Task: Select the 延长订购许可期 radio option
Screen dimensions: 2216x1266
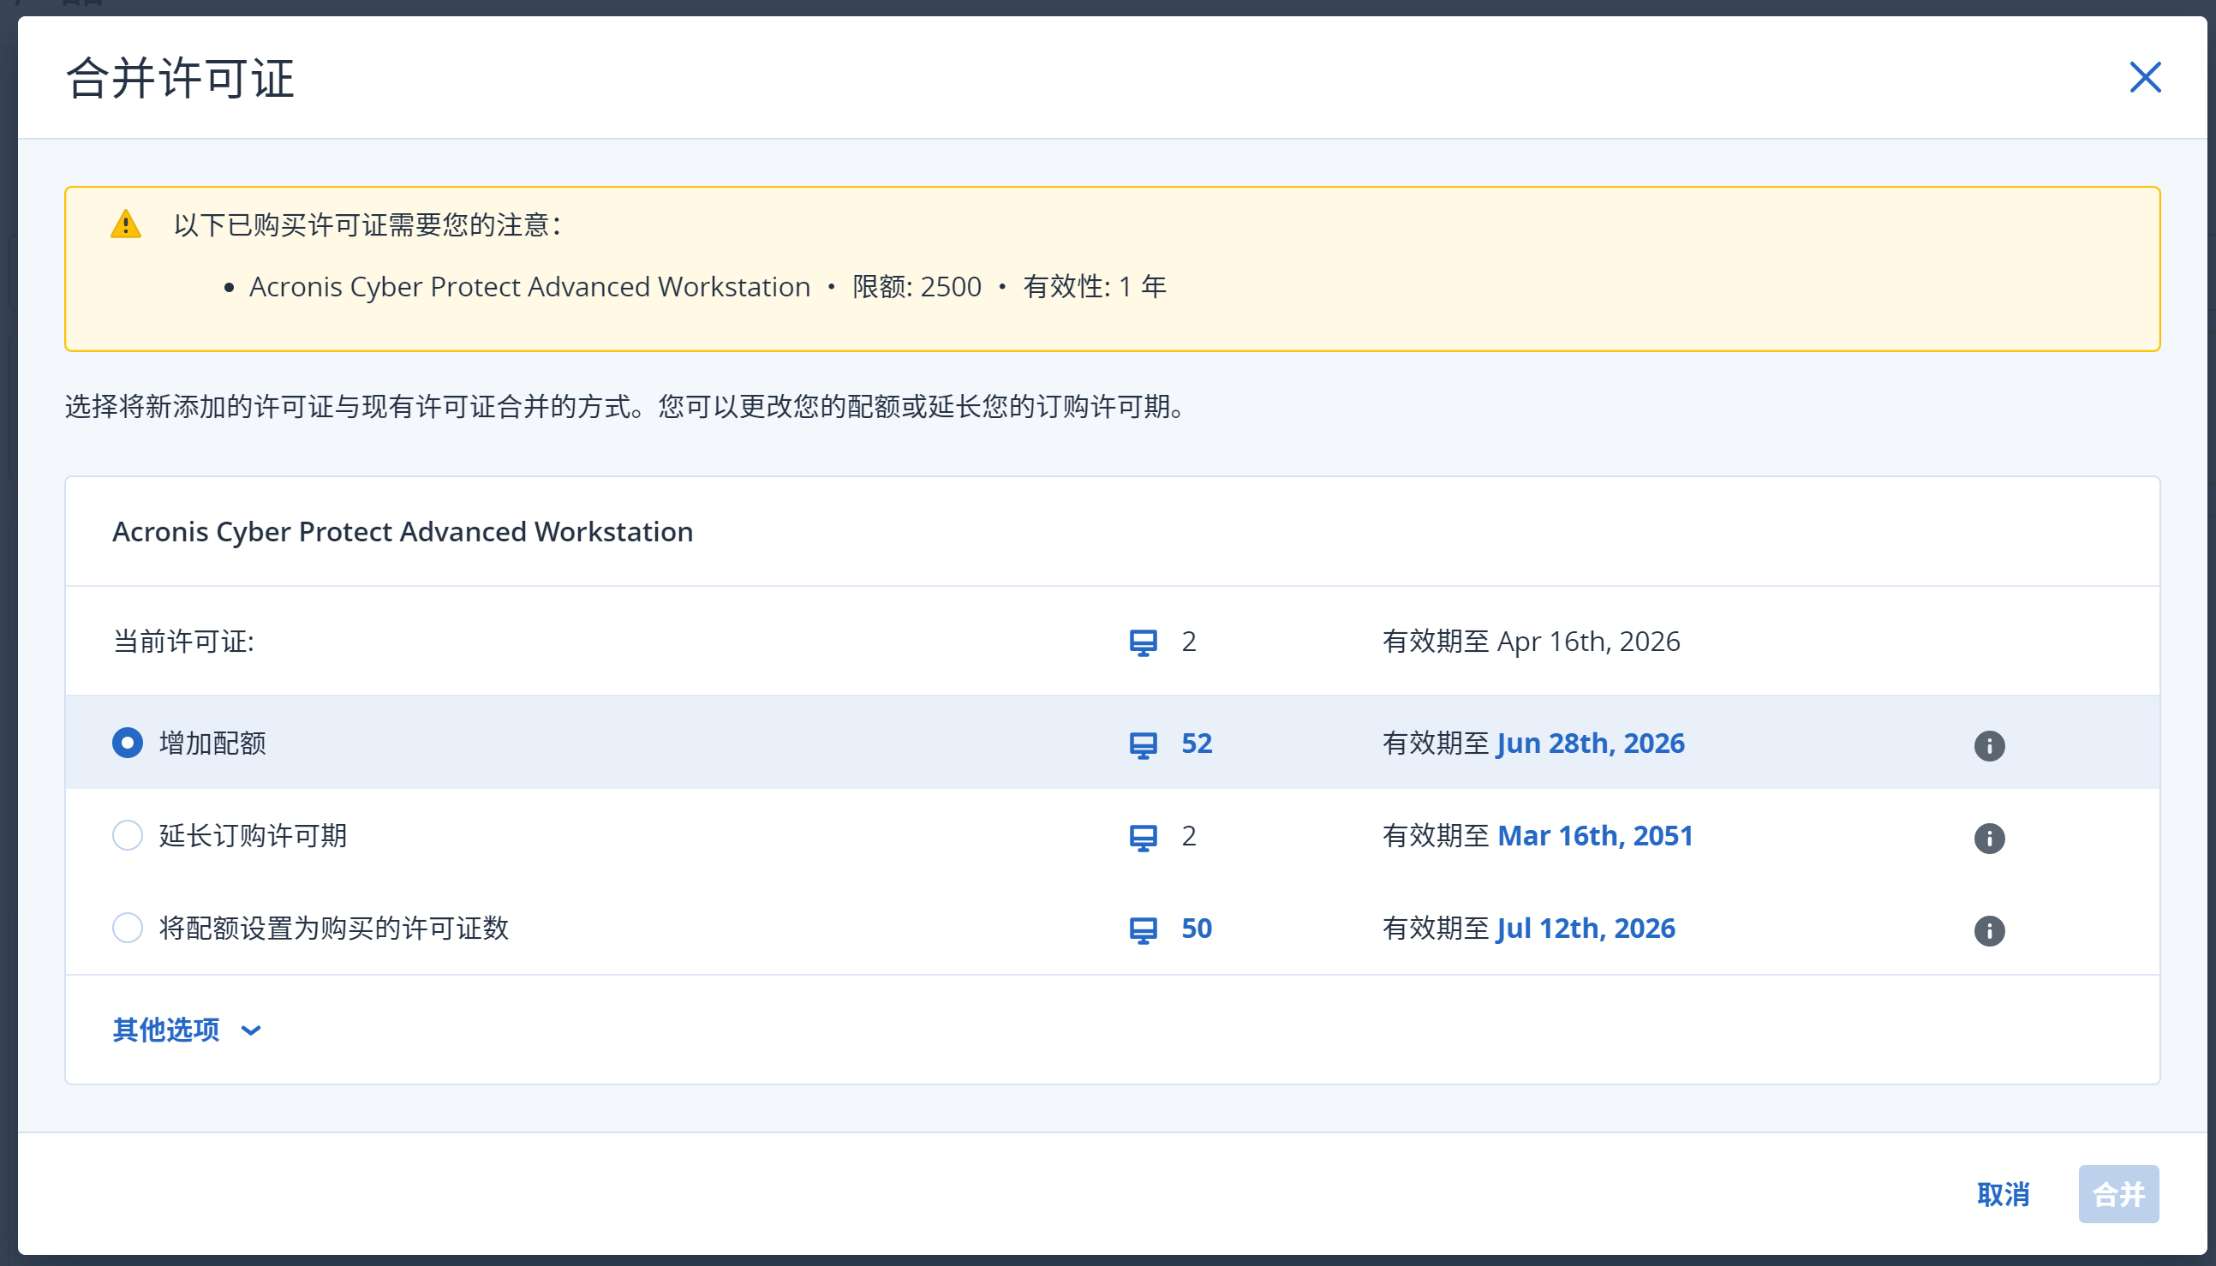Action: [127, 835]
